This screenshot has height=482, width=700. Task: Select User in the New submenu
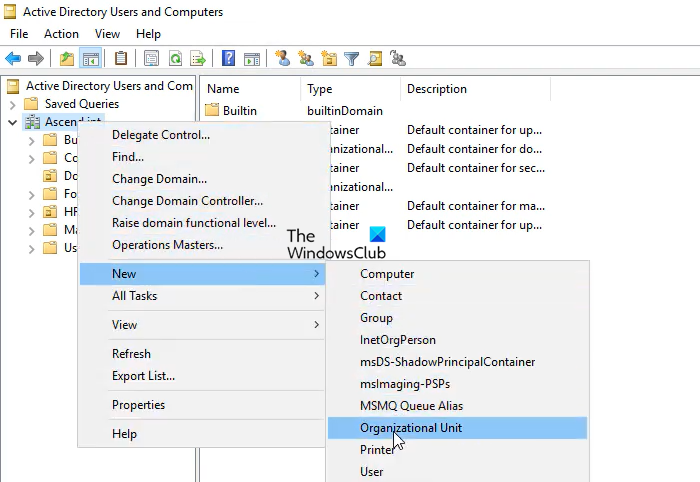(x=458, y=471)
